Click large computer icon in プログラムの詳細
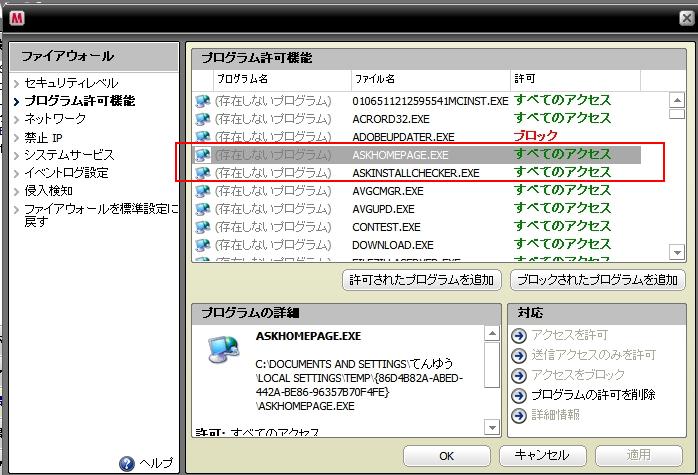Screen dimensions: 698x475 [223, 349]
